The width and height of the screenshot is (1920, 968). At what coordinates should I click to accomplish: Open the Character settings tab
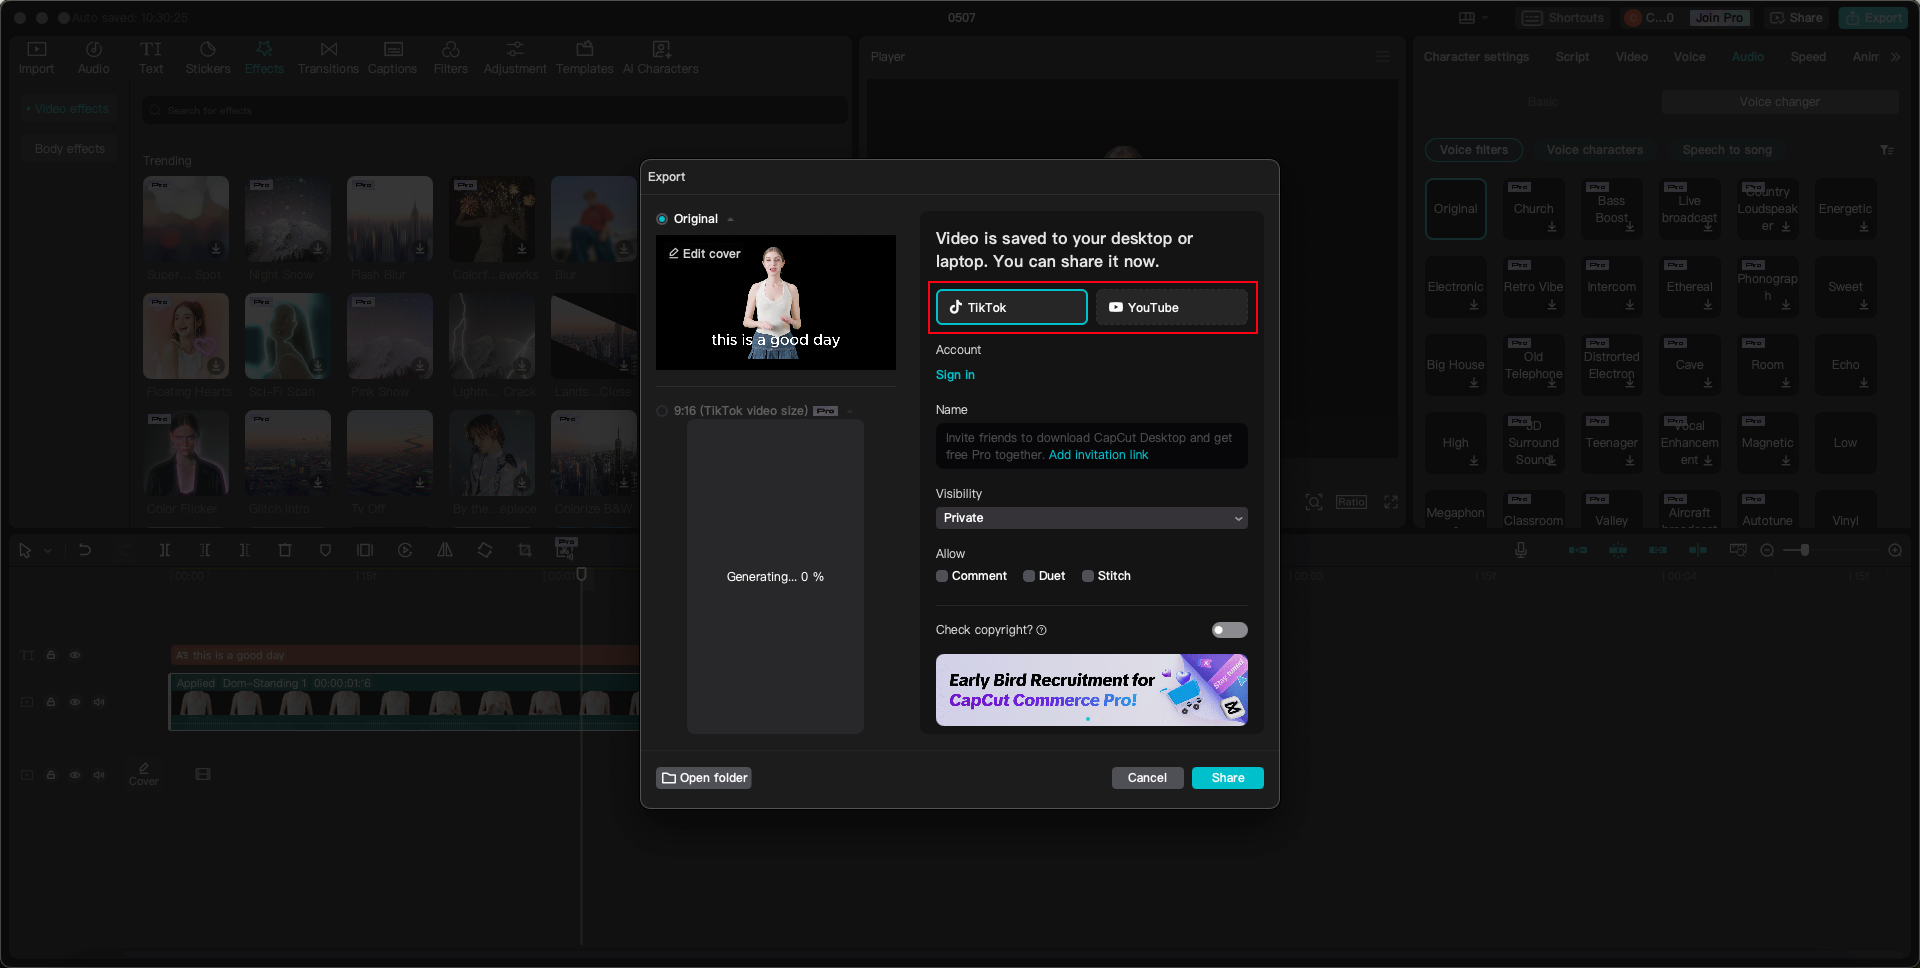1476,57
